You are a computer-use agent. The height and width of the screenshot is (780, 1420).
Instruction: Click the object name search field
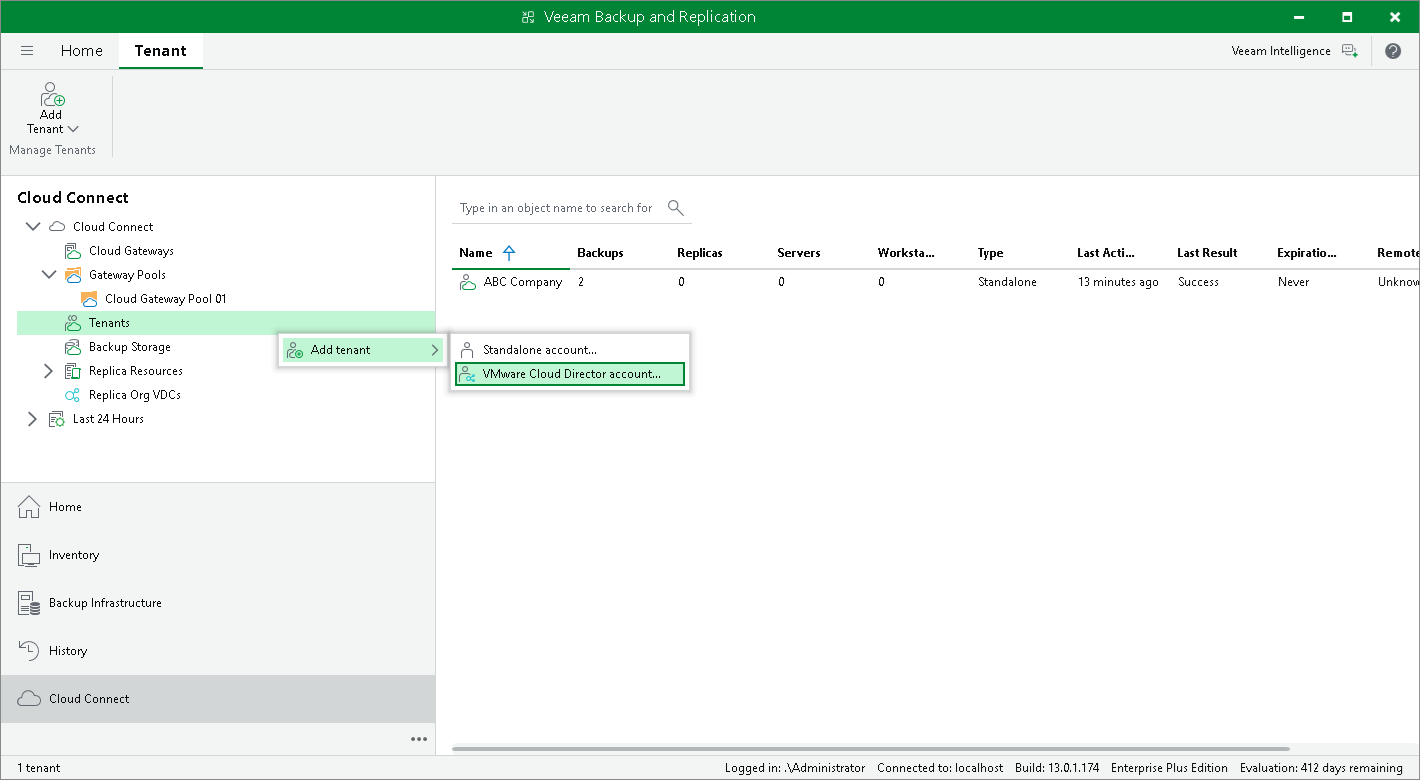556,208
